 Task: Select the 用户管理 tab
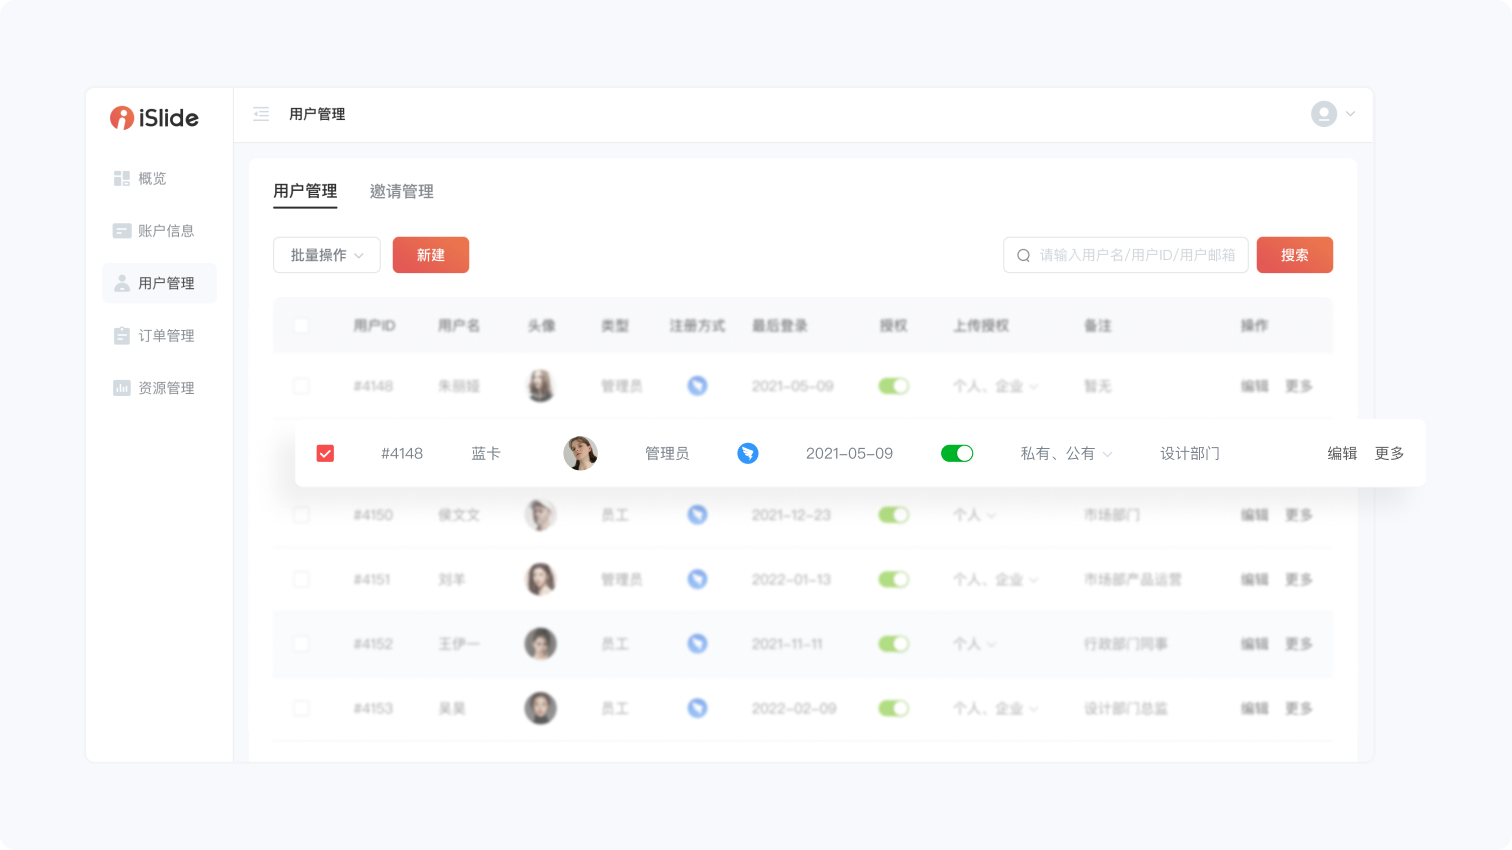pos(305,191)
